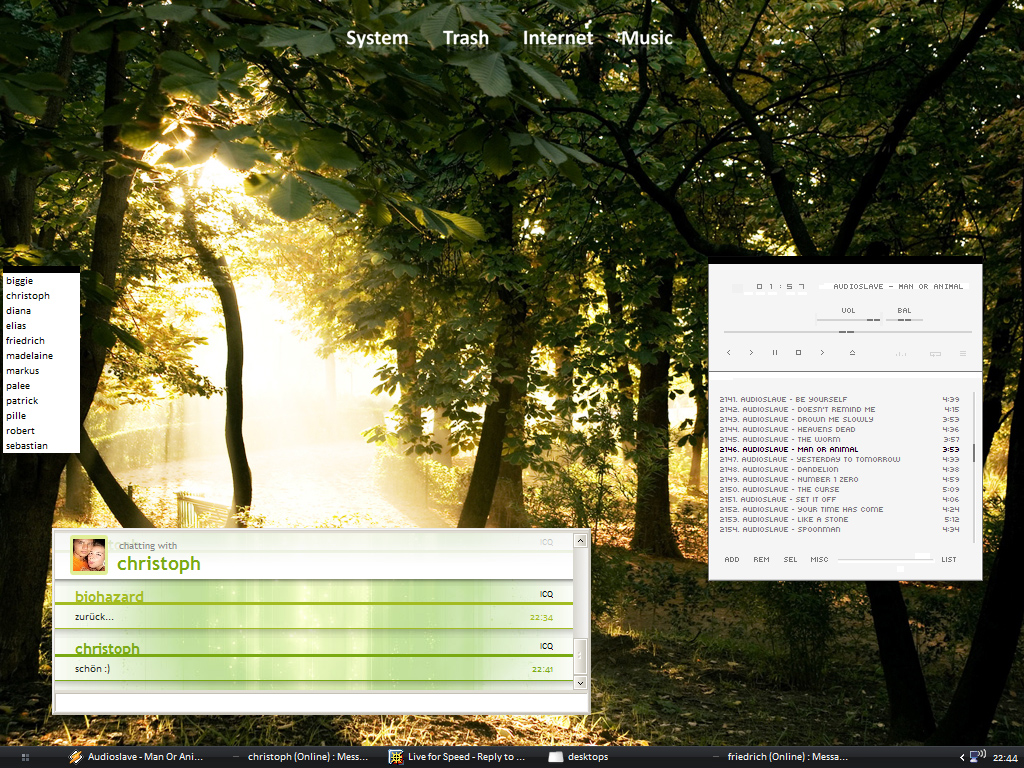Click the 01:57 elapsed time display
This screenshot has height=768, width=1024.
click(x=780, y=287)
